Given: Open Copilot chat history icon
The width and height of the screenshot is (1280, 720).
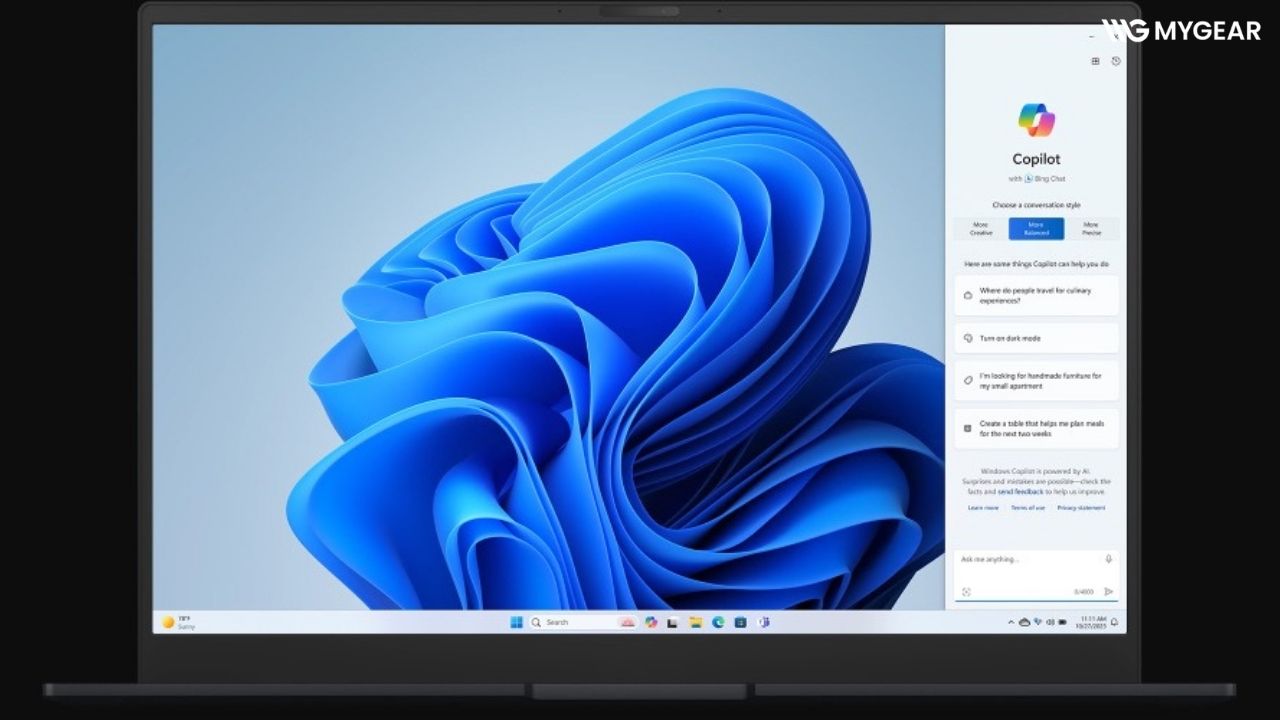Looking at the screenshot, I should click(1116, 61).
